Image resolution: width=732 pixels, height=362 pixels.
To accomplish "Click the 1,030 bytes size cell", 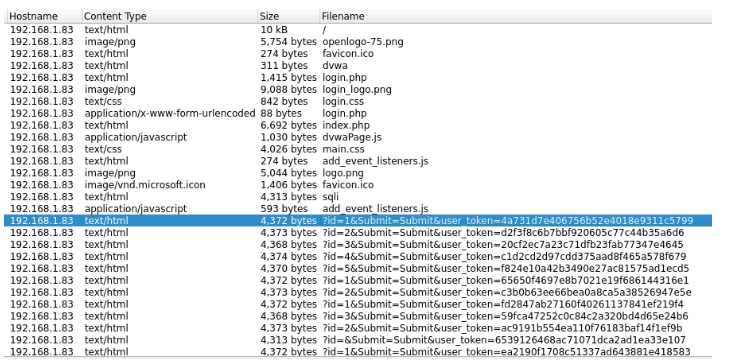I will 289,137.
